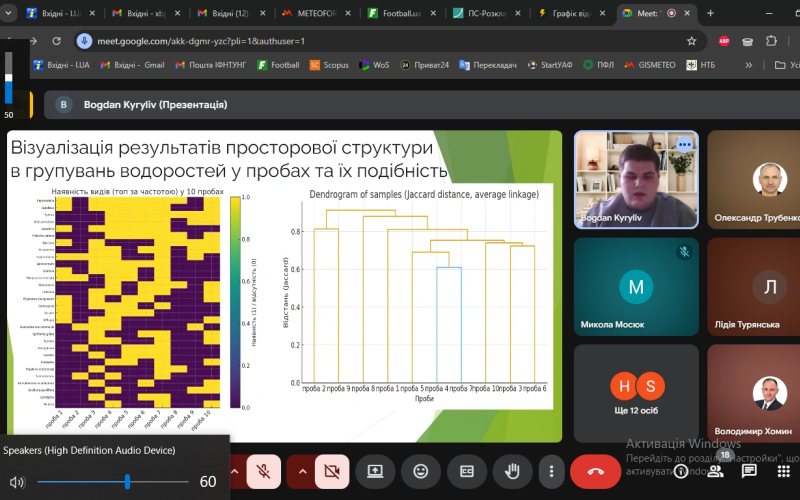
Task: Switch to the first 'Вхідні - I.UA' tab
Action: (x=60, y=13)
